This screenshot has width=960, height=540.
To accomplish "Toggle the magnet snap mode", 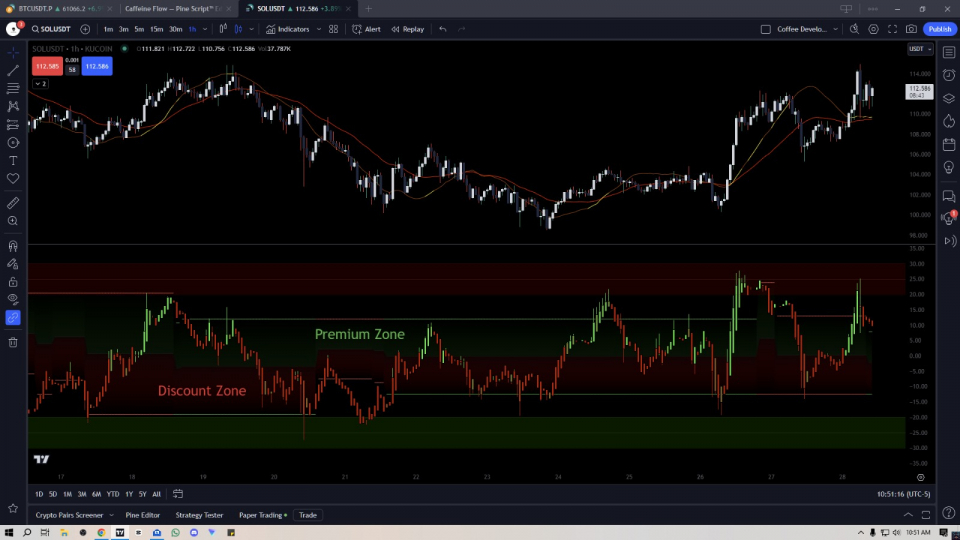I will (13, 246).
